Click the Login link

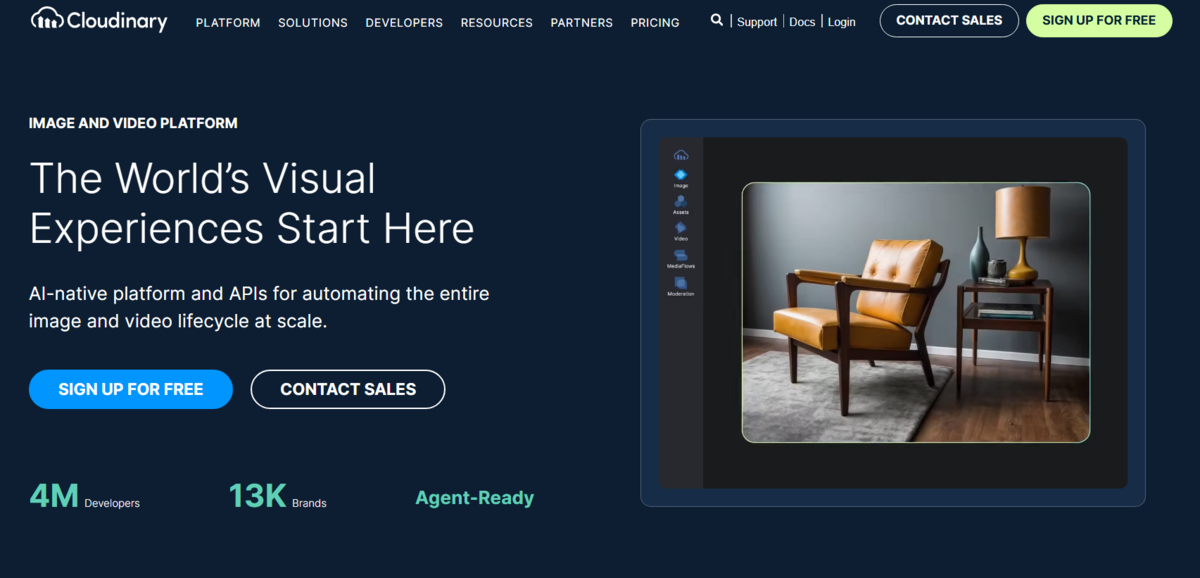click(841, 22)
